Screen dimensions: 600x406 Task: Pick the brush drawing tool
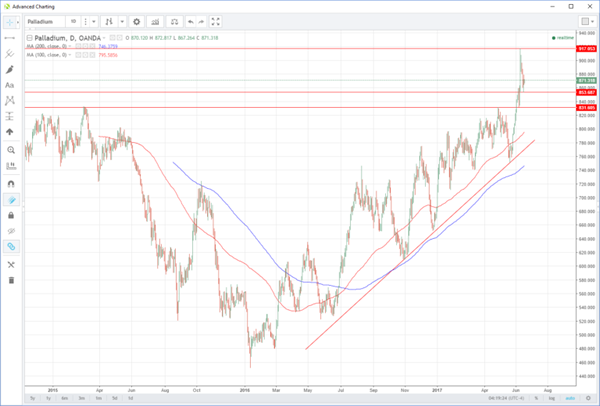10,70
